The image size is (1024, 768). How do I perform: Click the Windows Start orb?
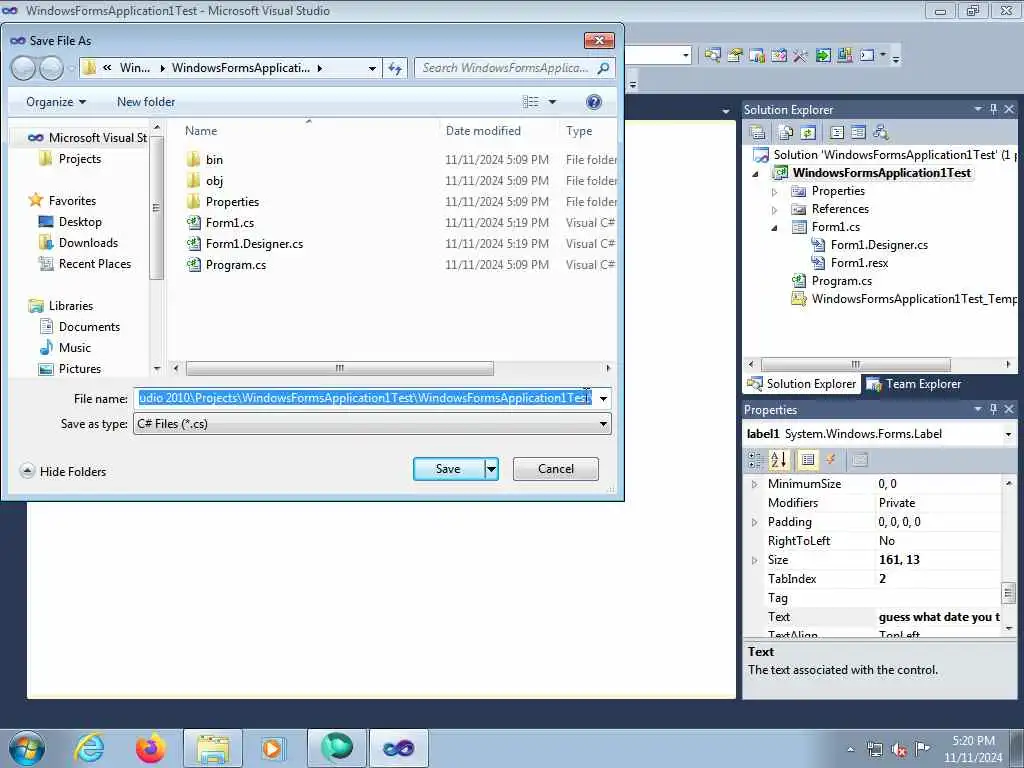tap(27, 748)
